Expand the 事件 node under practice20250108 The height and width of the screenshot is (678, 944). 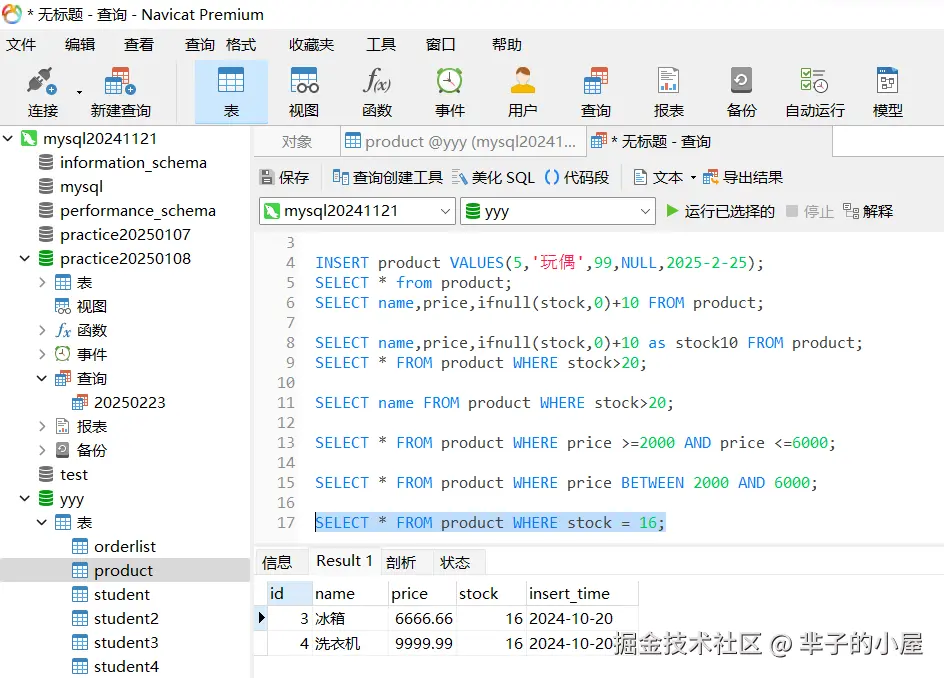click(42, 355)
